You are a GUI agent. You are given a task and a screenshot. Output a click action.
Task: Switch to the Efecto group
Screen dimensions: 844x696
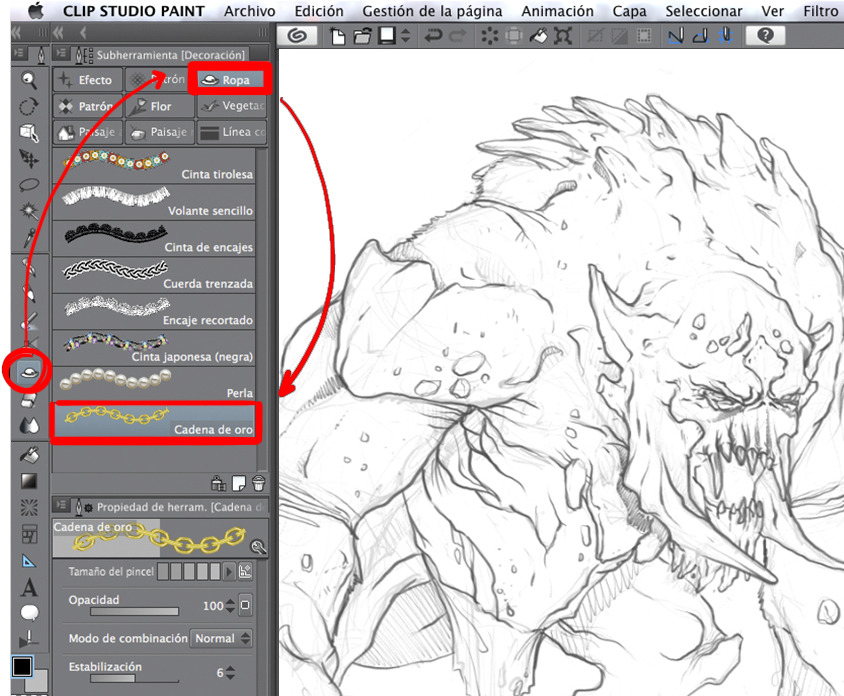coord(88,80)
